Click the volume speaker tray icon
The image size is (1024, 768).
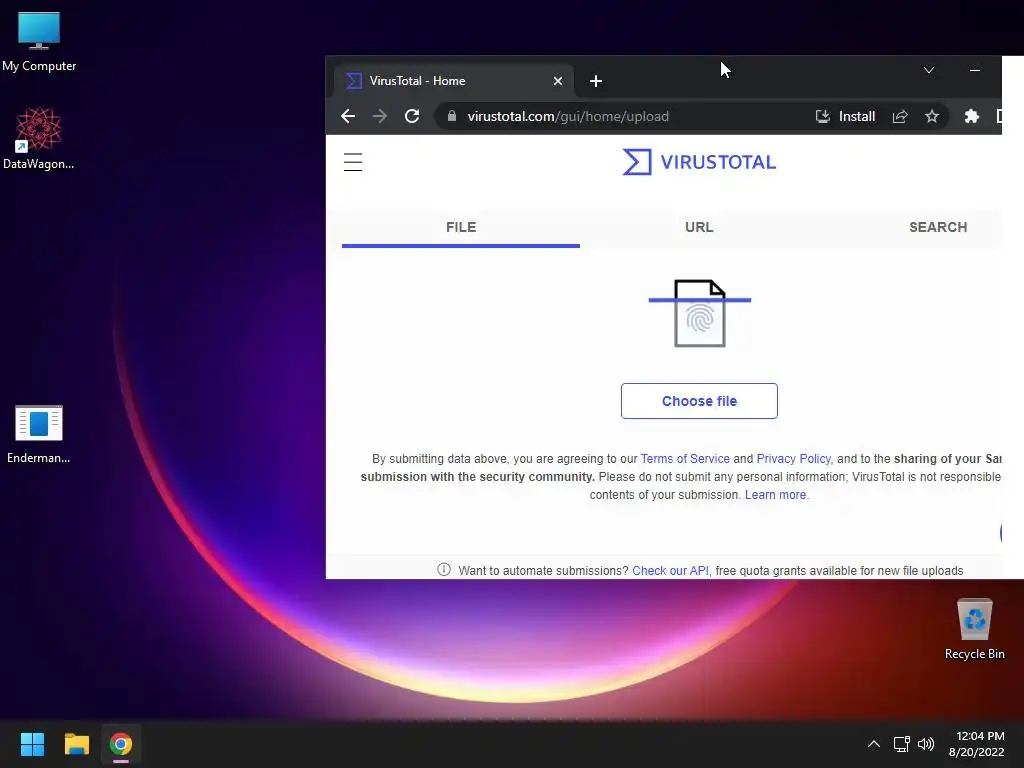pyautogui.click(x=926, y=744)
